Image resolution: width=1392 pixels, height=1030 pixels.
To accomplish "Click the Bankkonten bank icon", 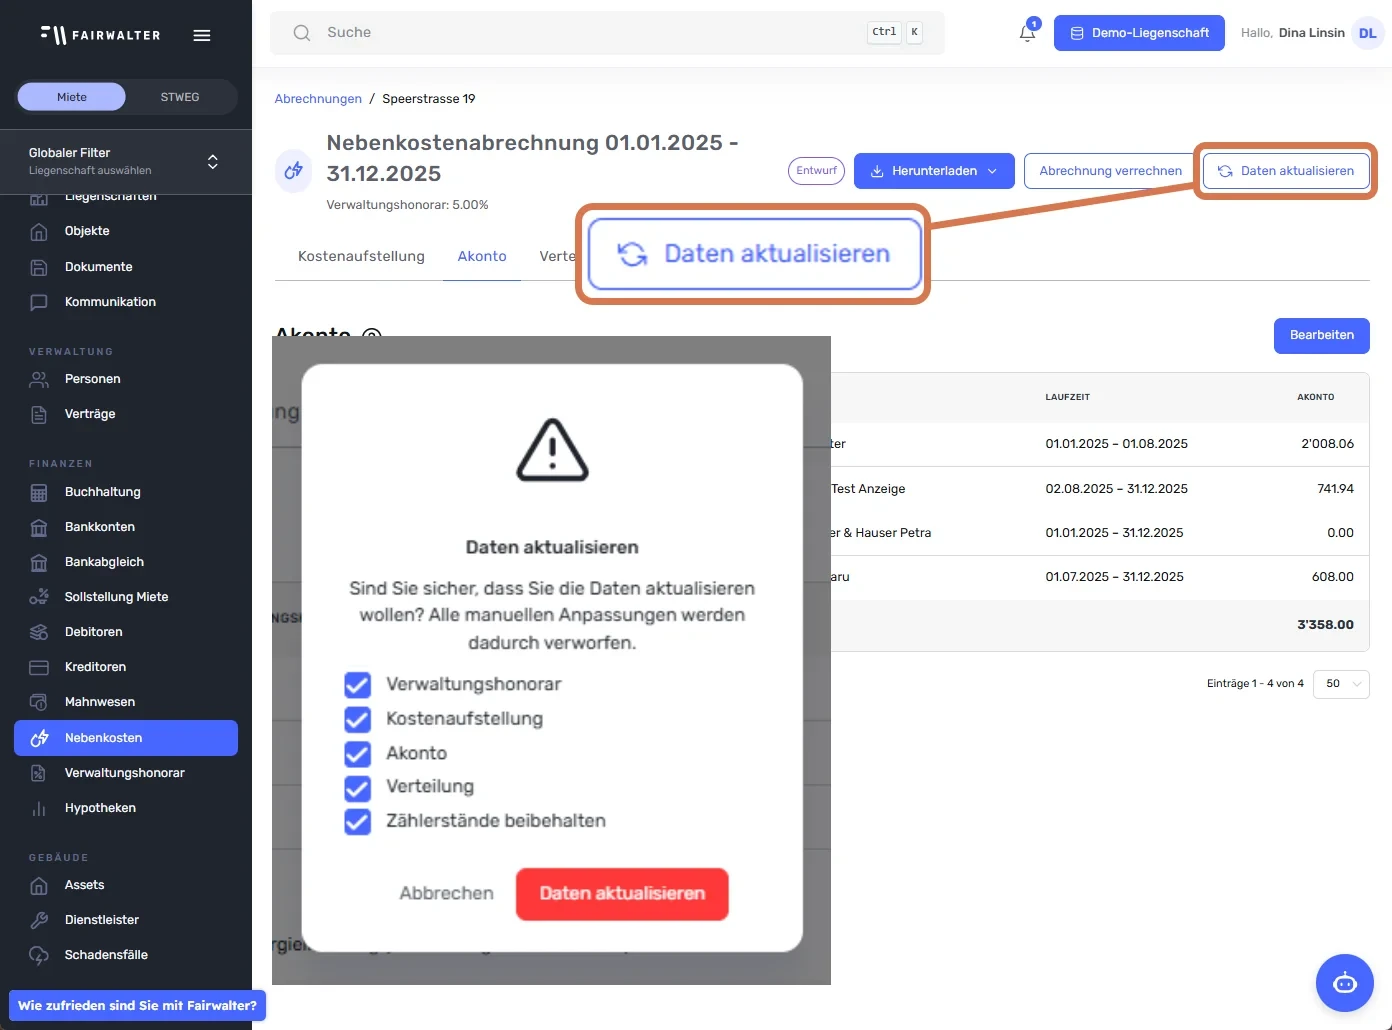I will (39, 527).
